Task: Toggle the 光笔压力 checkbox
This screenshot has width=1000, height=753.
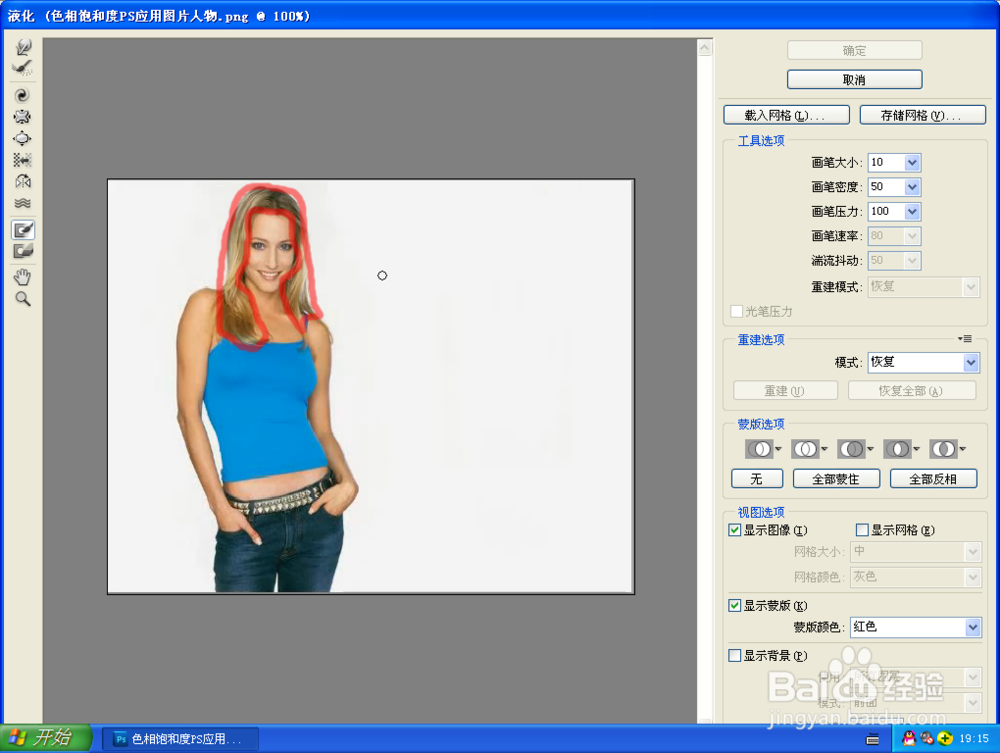Action: pos(737,311)
